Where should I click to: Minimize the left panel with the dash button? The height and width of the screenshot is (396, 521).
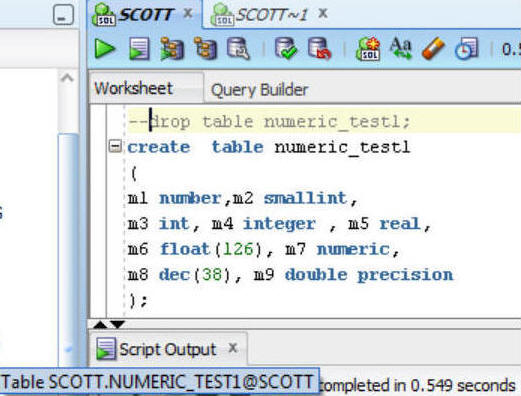63,15
